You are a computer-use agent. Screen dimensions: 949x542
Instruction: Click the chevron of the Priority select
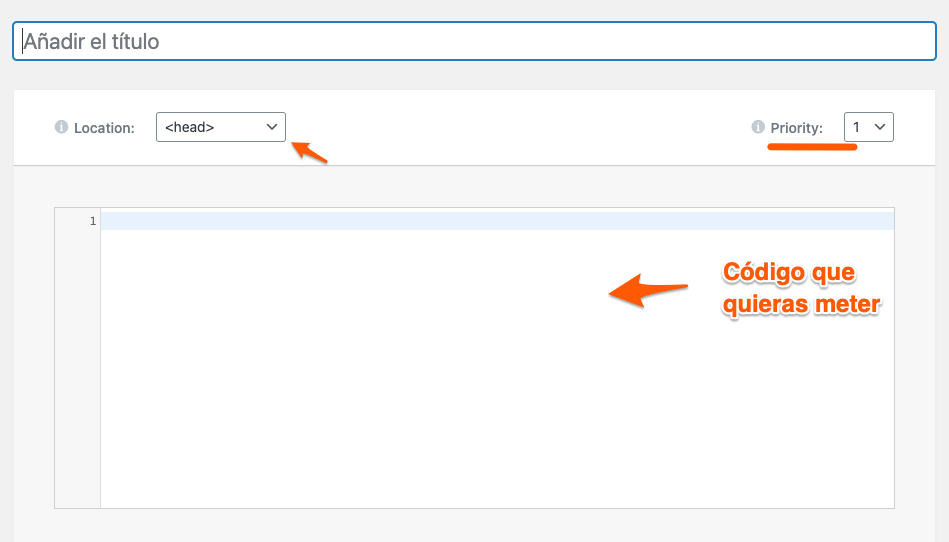pyautogui.click(x=880, y=127)
